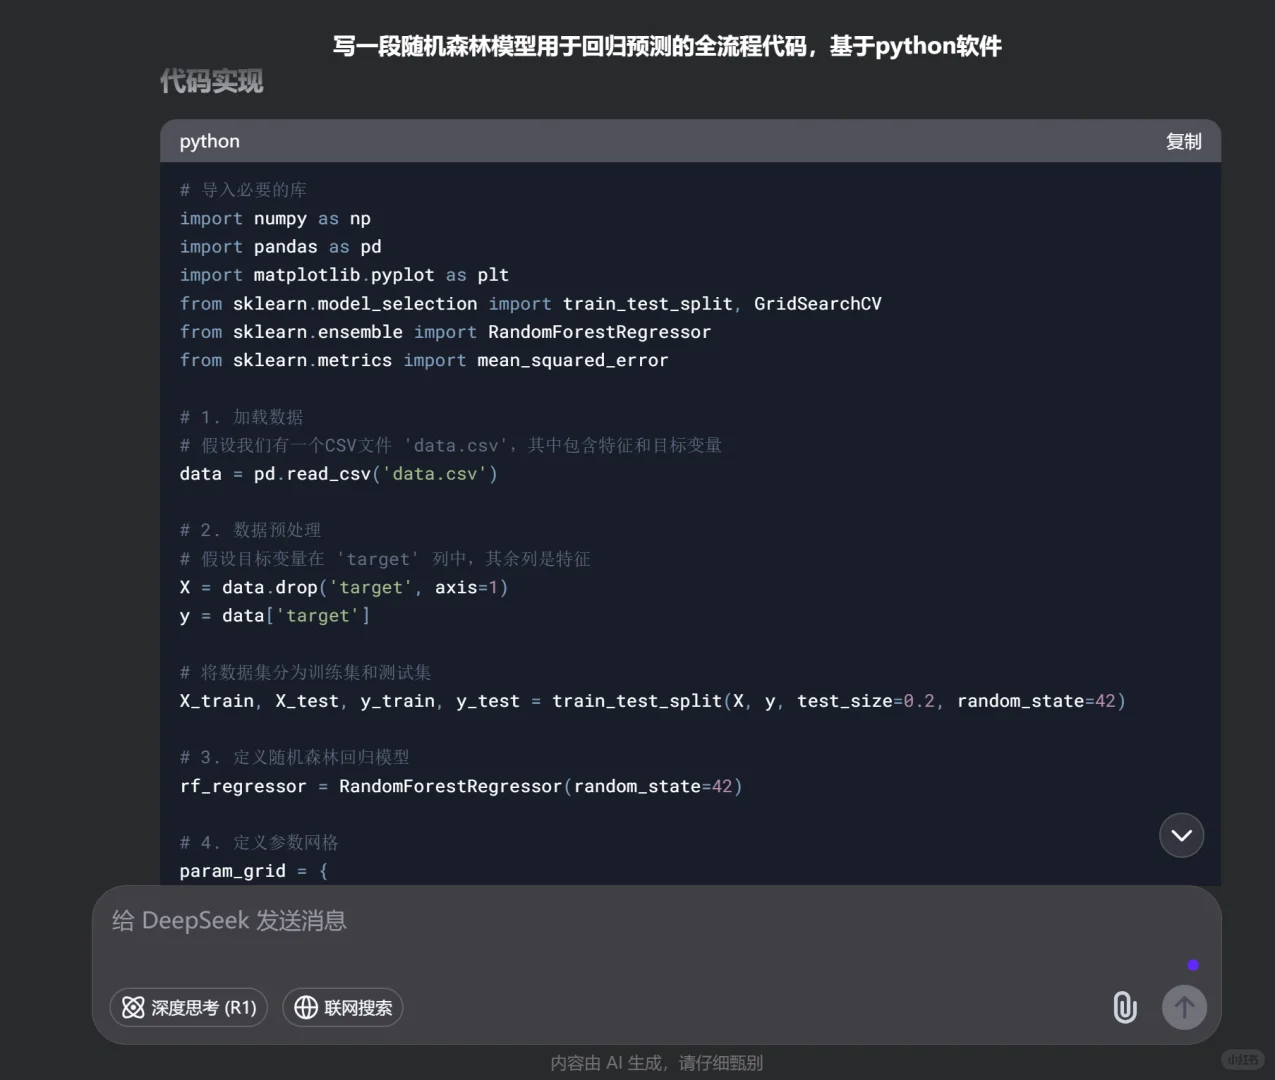This screenshot has width=1275, height=1080.
Task: Copy the code with 复制 button
Action: coord(1183,141)
